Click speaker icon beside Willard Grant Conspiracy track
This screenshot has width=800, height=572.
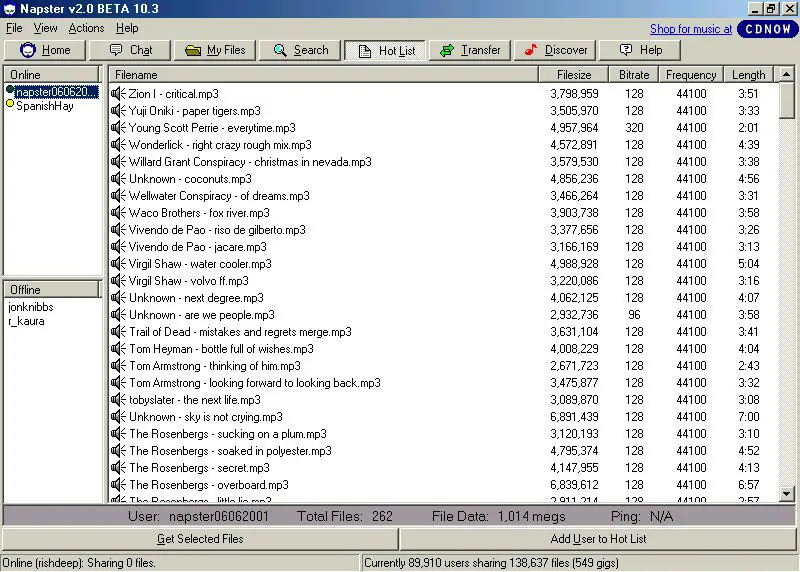point(118,161)
